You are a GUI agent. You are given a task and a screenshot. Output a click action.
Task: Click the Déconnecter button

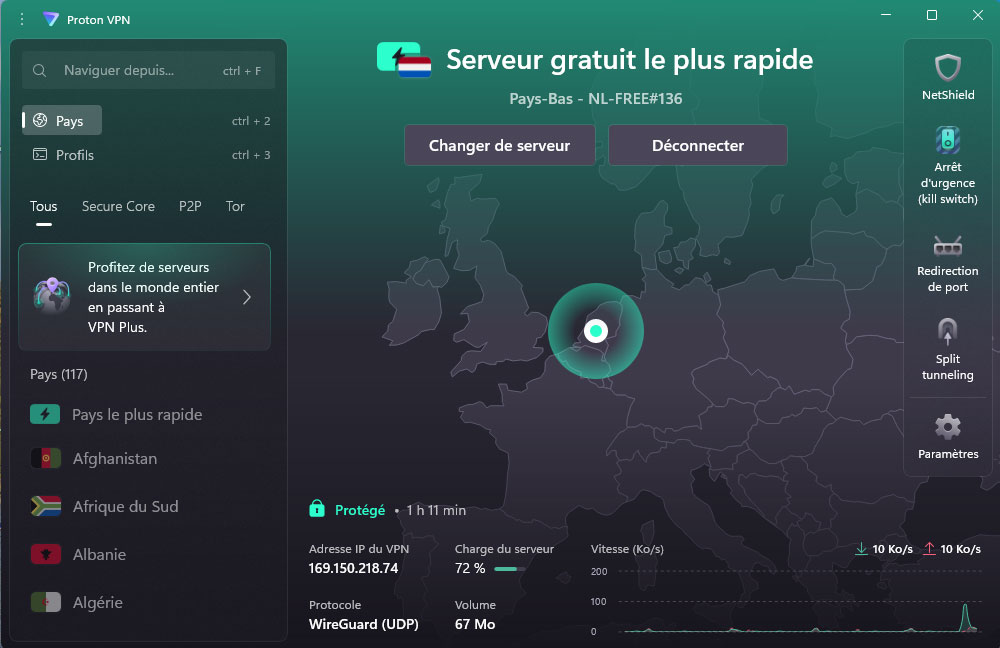(x=698, y=145)
